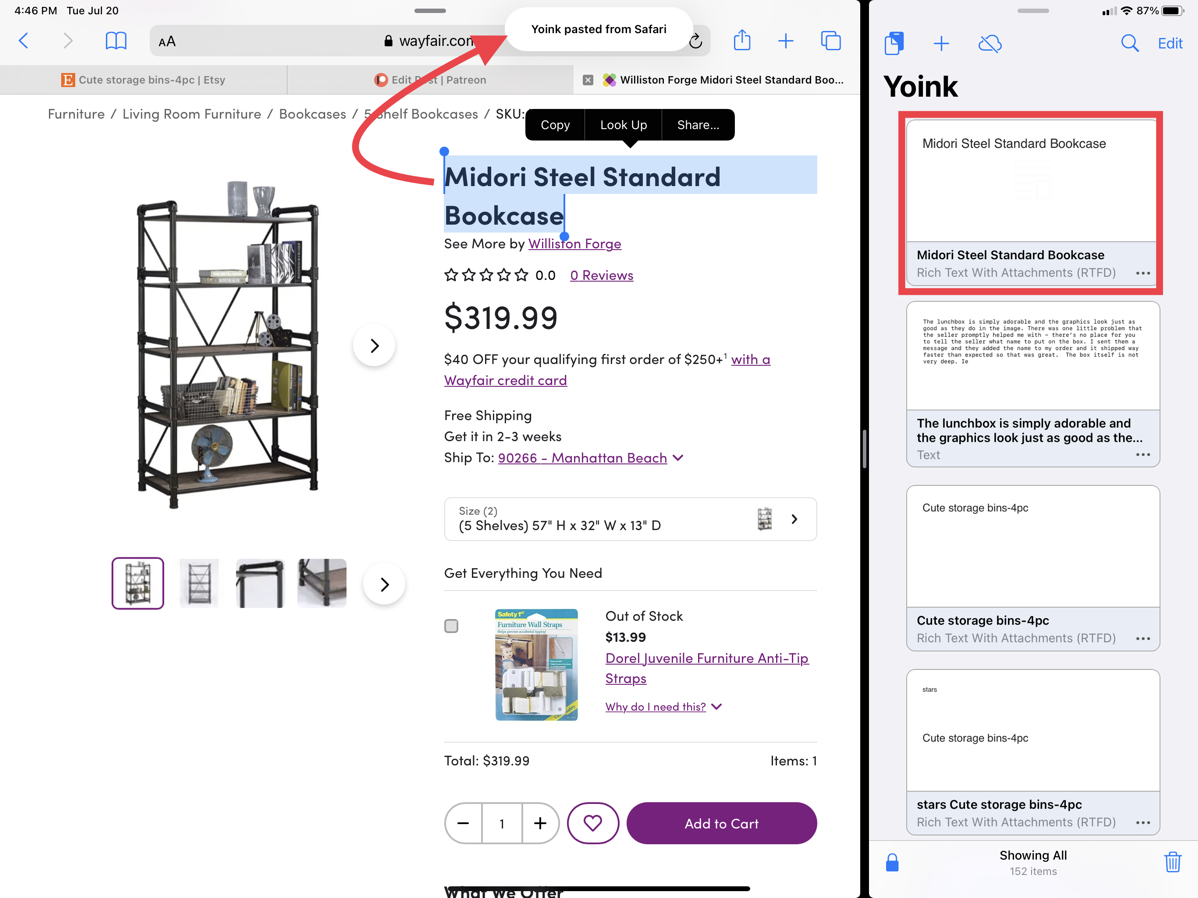Expand the Ship To zip code dropdown
1198x898 pixels.
(678, 458)
